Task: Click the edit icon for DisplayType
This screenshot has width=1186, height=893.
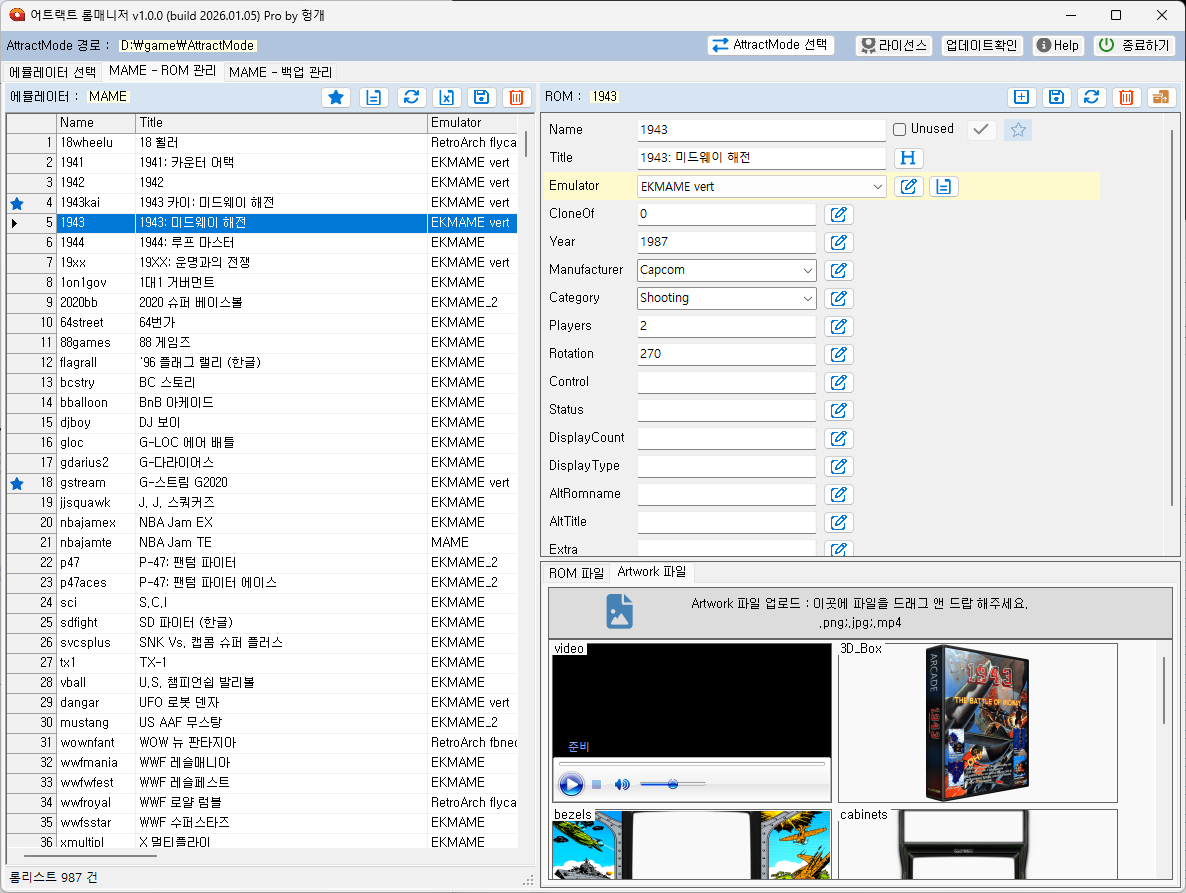Action: (x=839, y=466)
